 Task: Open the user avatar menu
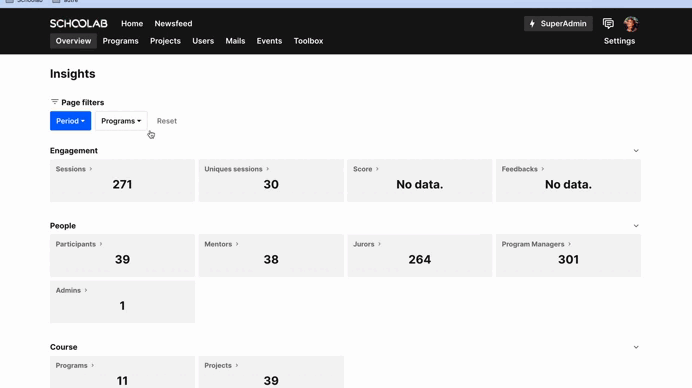point(631,24)
